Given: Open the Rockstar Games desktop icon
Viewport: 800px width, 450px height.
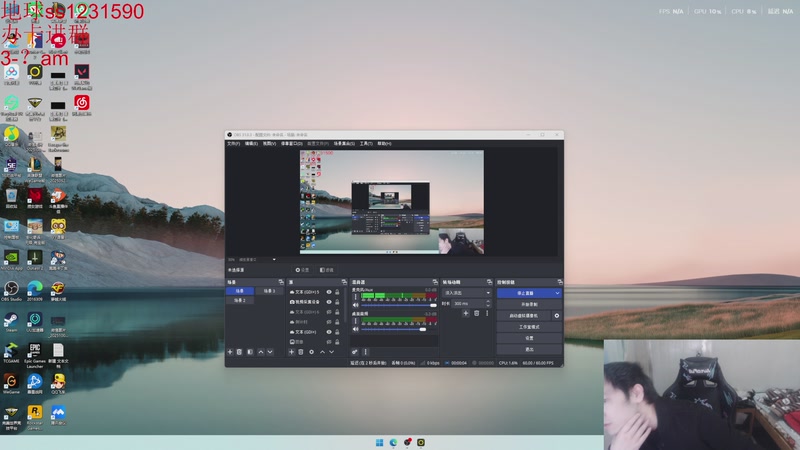Looking at the screenshot, I should (35, 418).
